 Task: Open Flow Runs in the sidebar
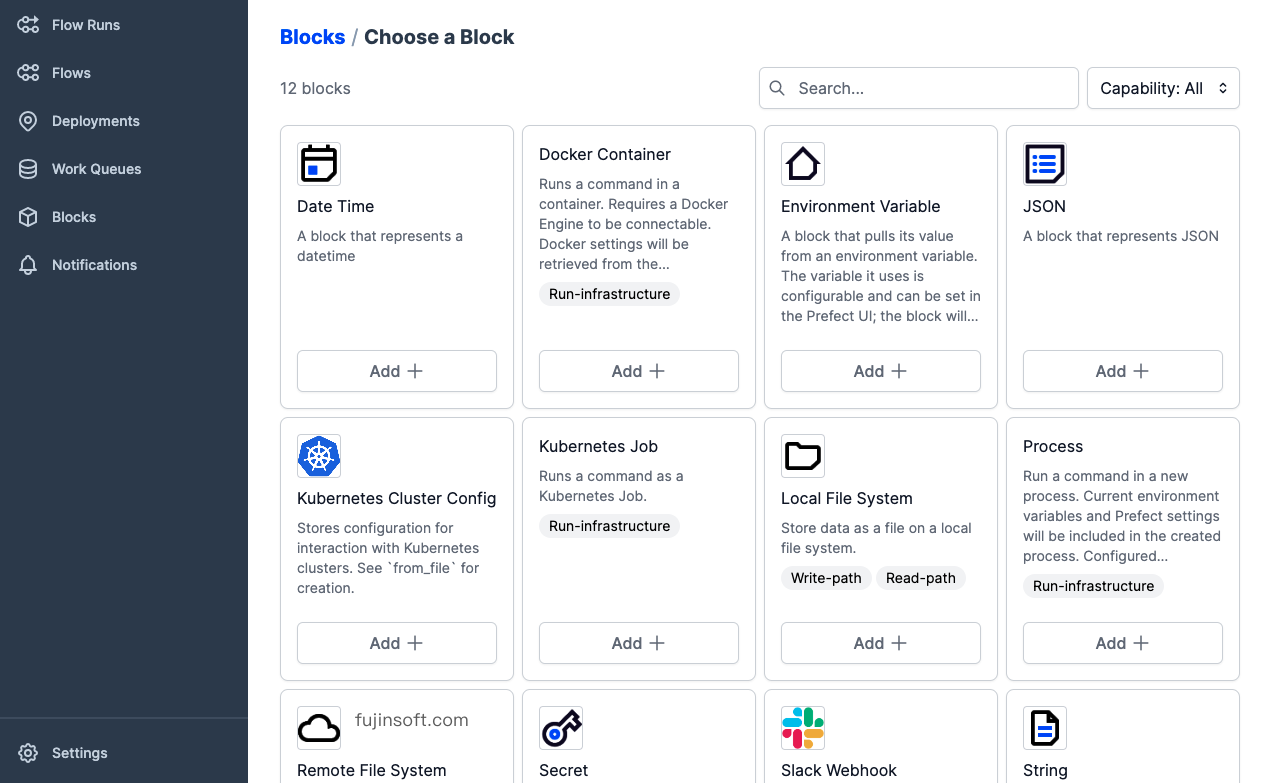[85, 25]
